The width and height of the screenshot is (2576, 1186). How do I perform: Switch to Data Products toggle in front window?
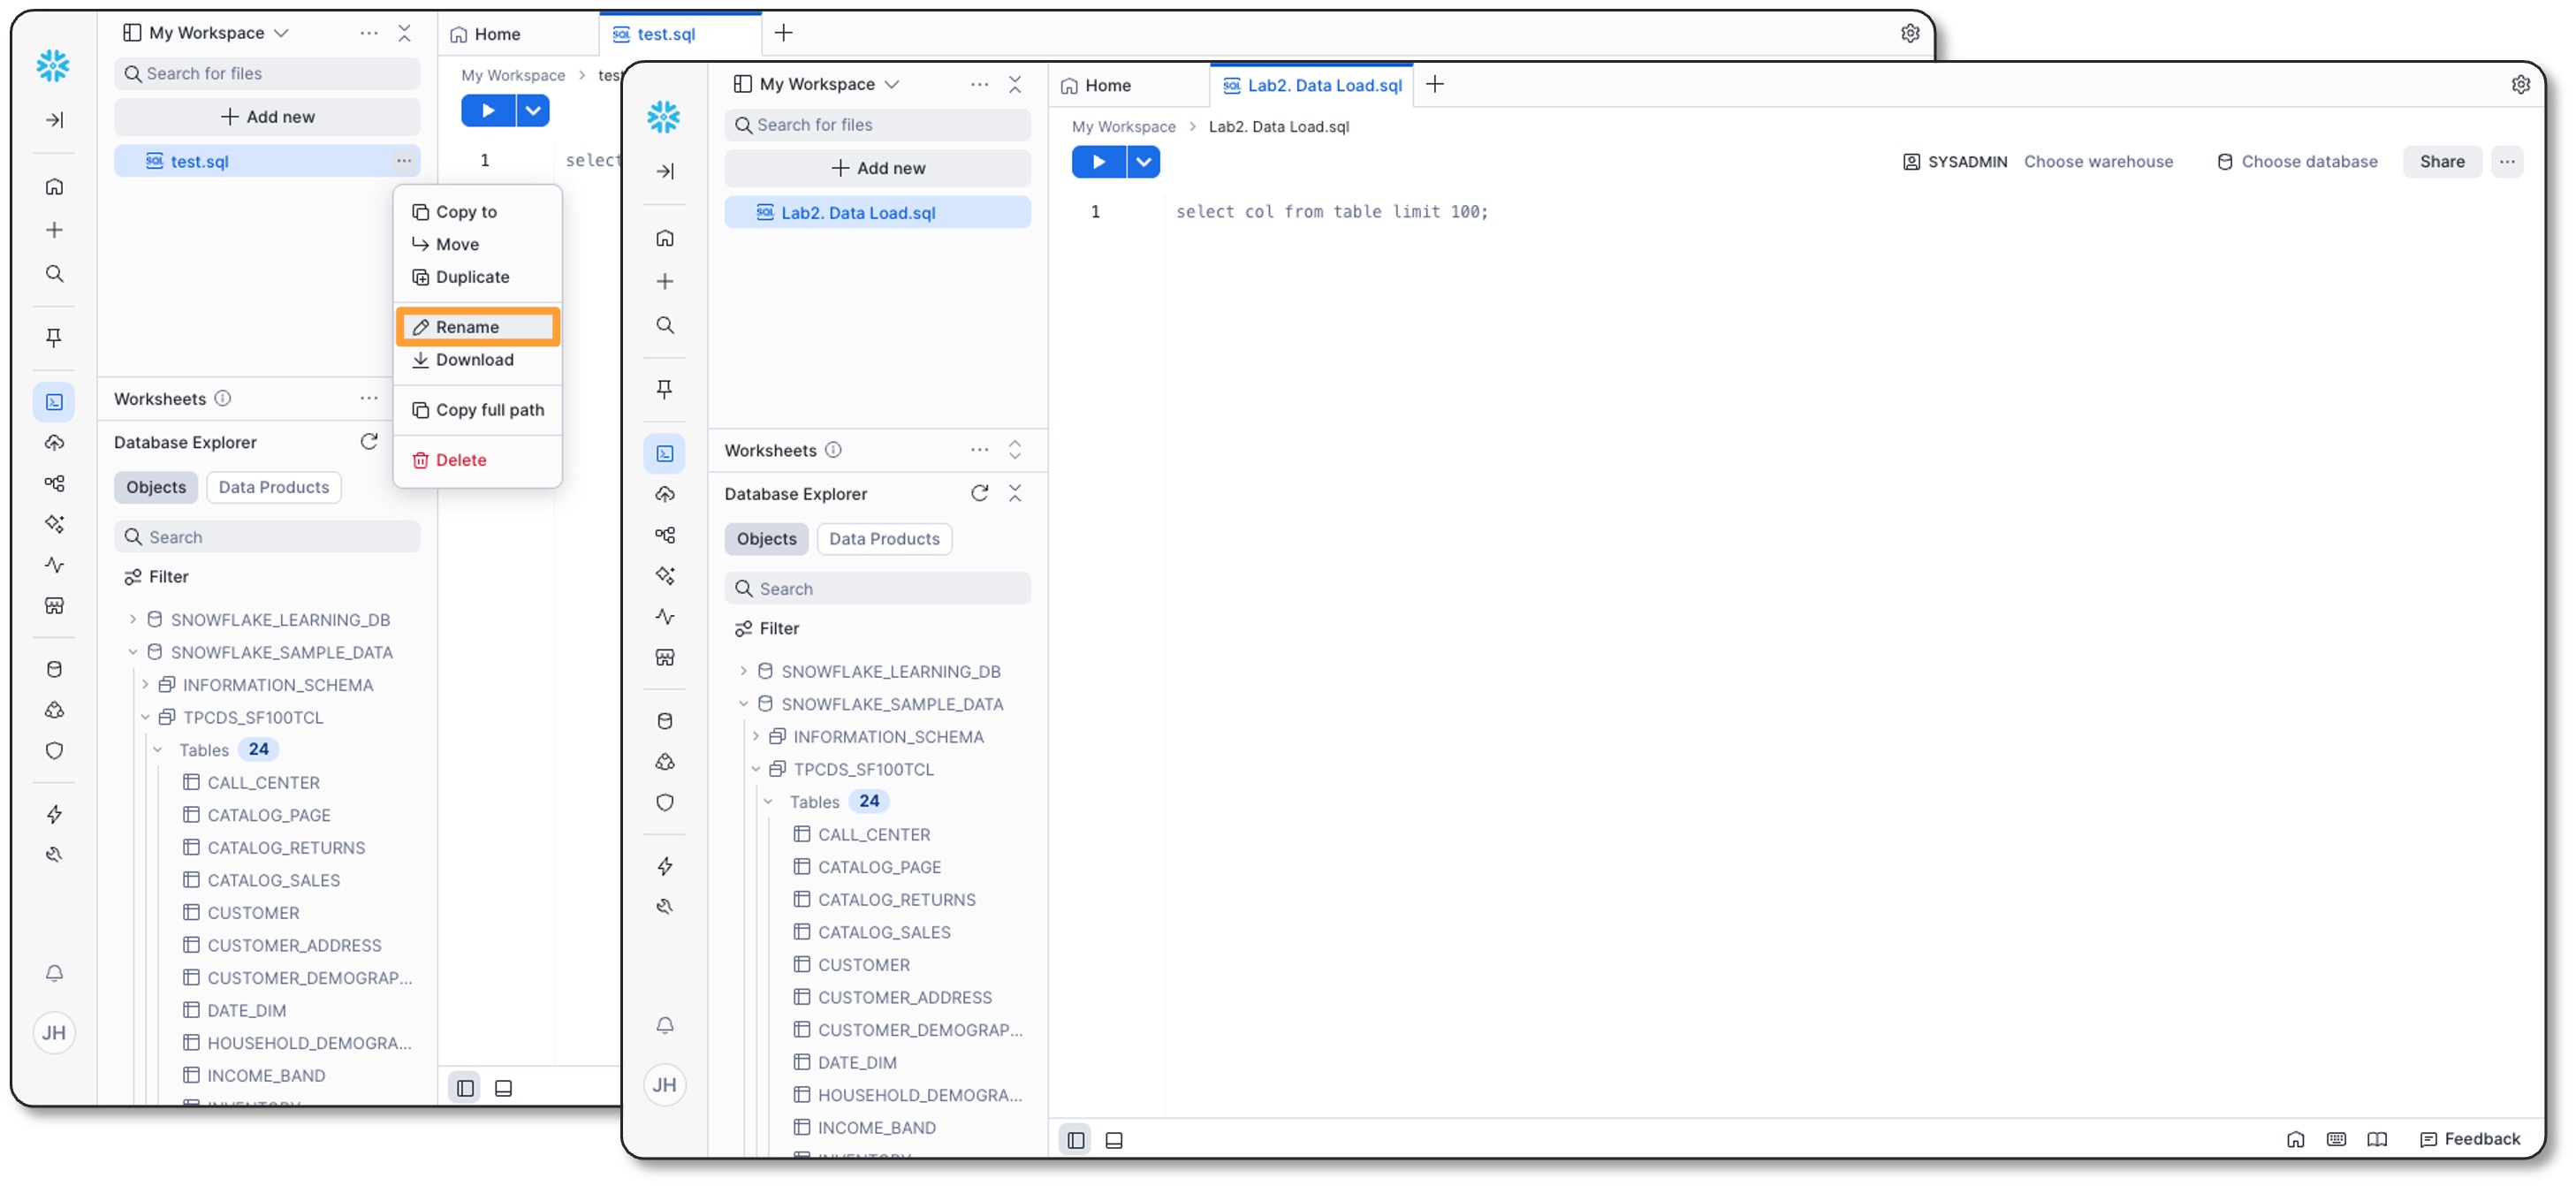884,539
